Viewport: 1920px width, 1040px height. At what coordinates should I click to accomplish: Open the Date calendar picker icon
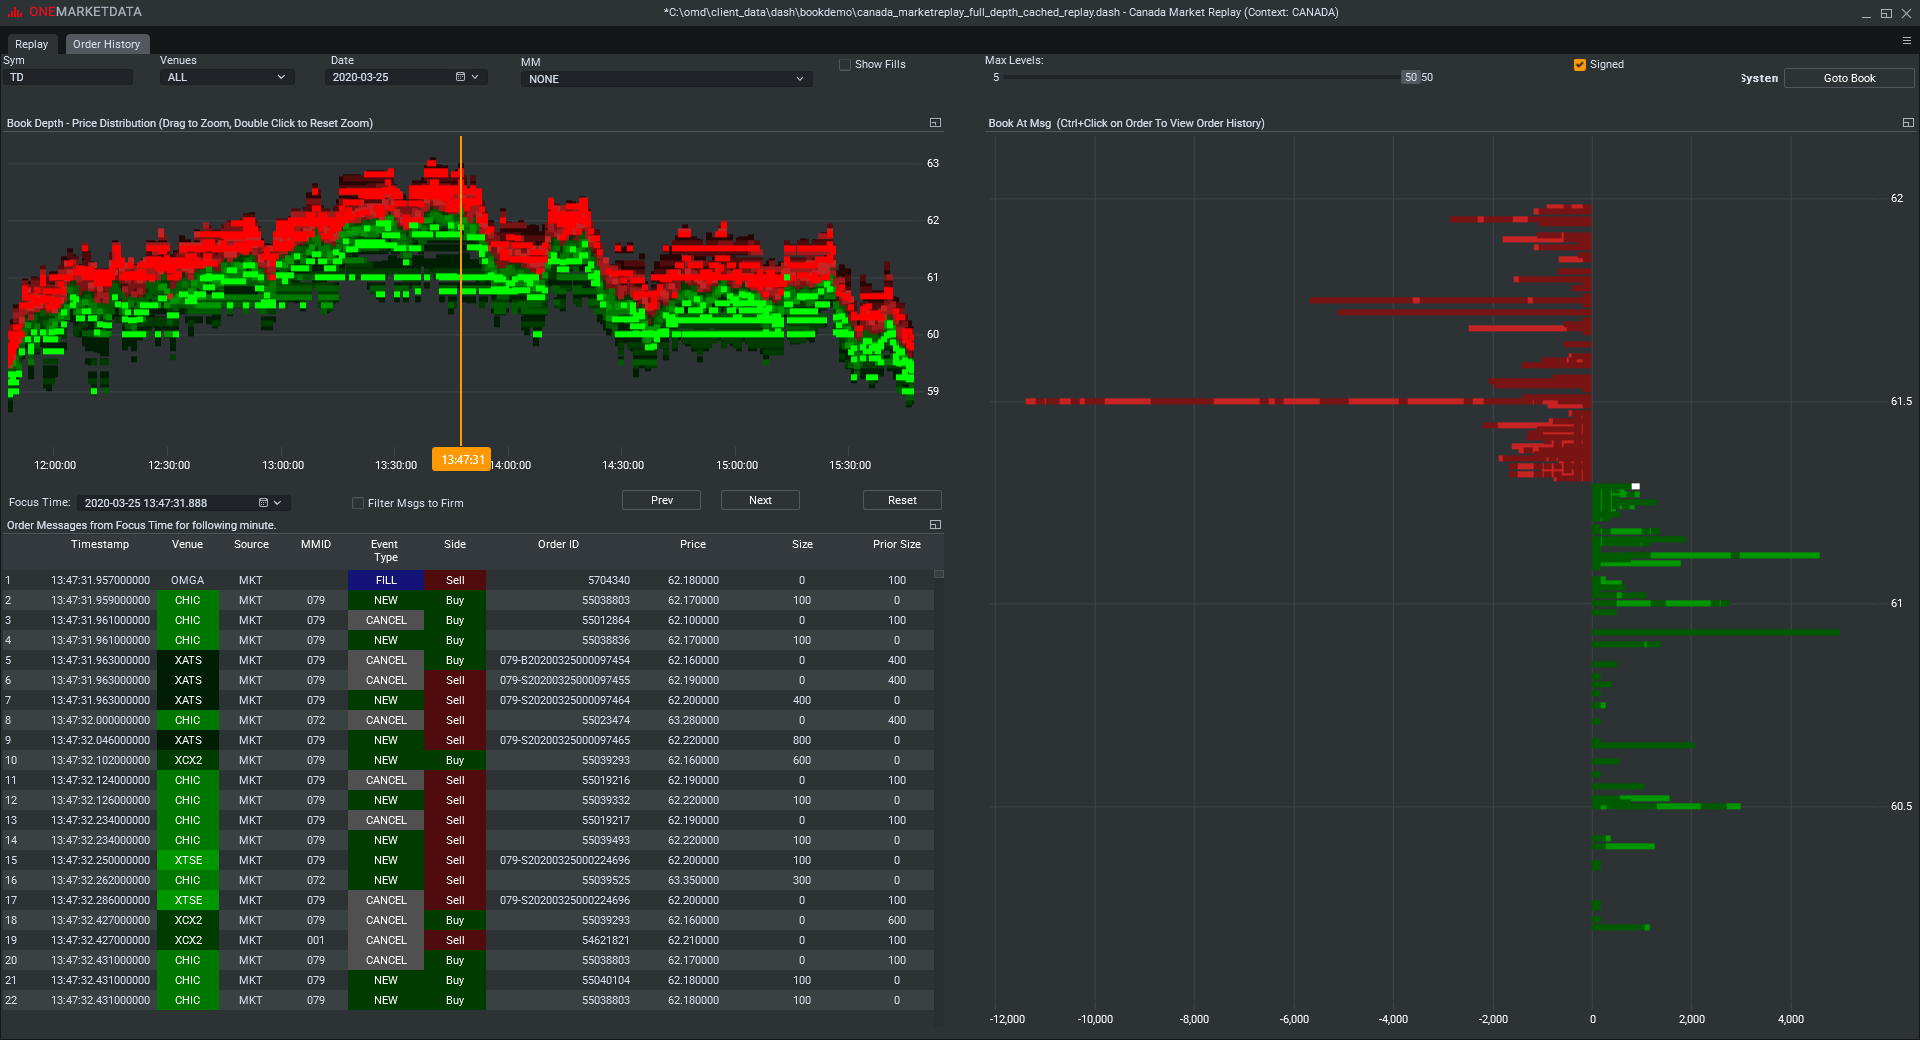coord(459,77)
